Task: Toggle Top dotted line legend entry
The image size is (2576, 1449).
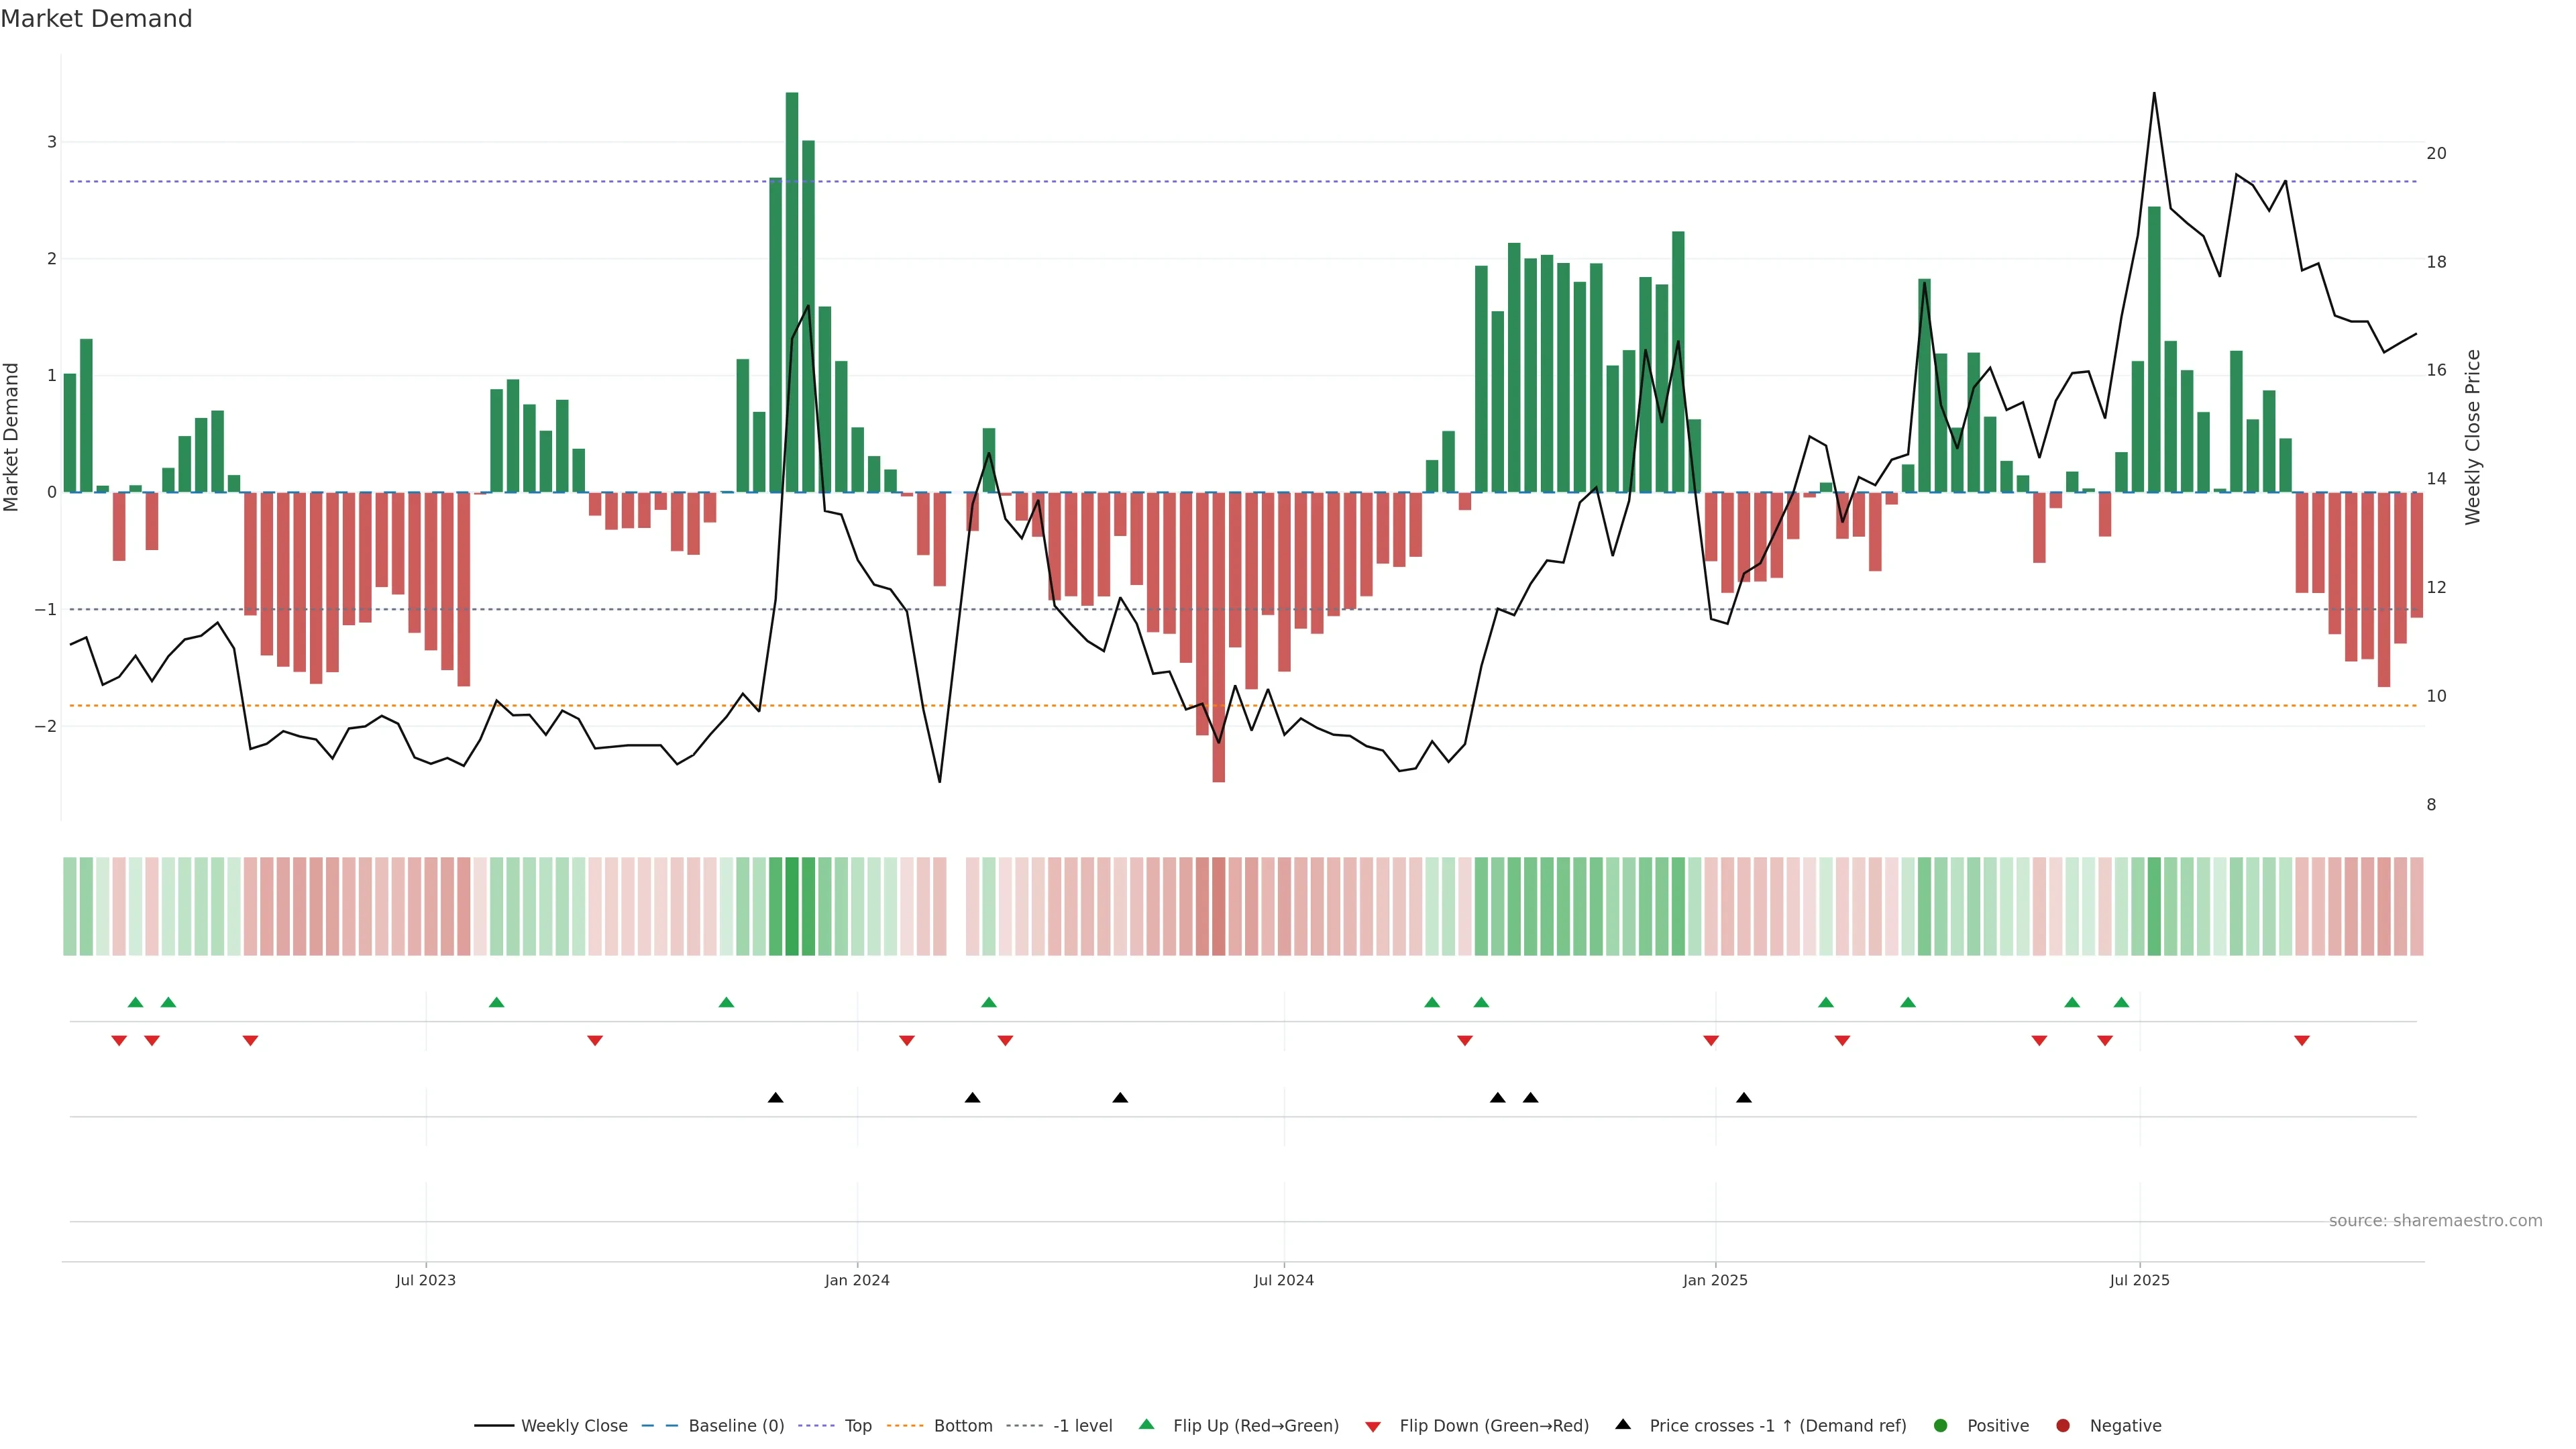Action: (857, 1425)
